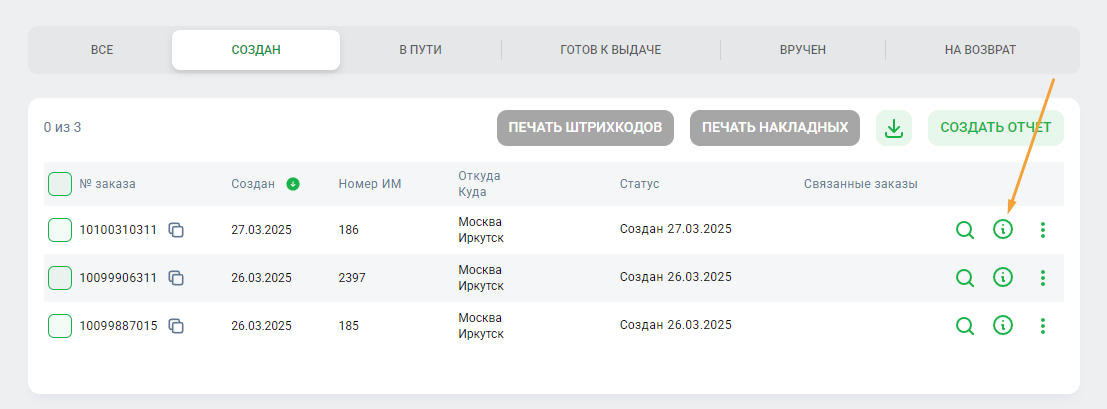Show info for order 10100310311

(1003, 230)
